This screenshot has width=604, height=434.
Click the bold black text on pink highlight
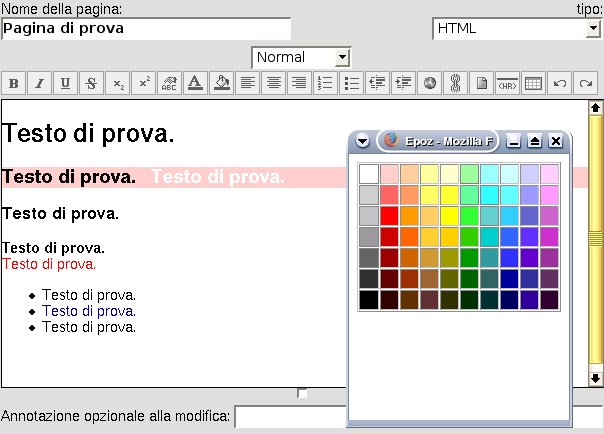pyautogui.click(x=69, y=177)
